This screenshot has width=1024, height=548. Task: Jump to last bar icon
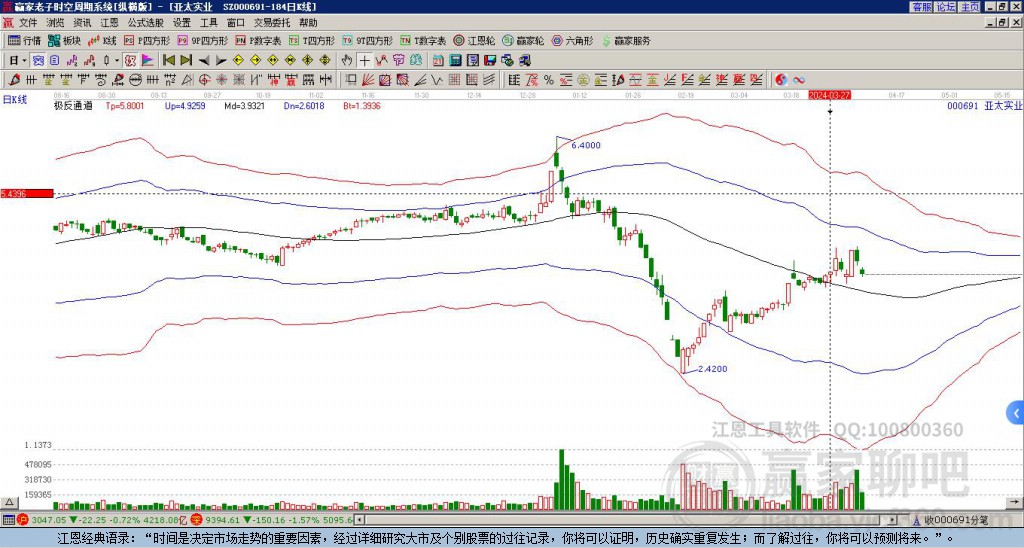coord(186,61)
